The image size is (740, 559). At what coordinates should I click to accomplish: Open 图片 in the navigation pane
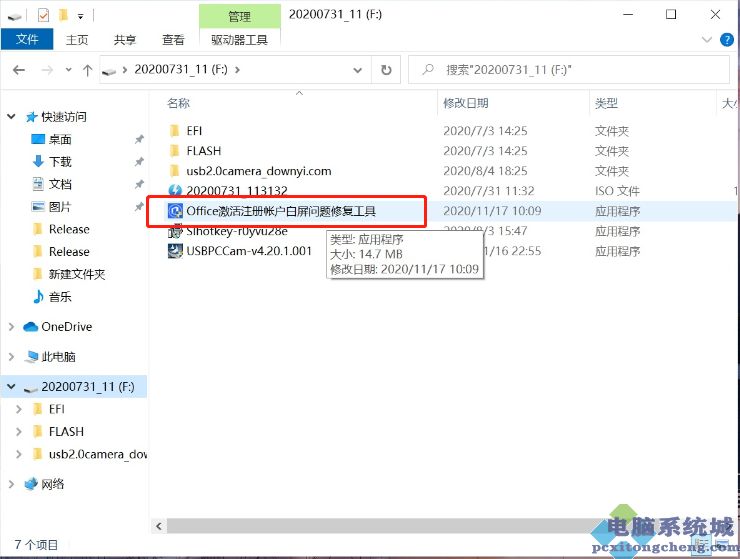60,207
